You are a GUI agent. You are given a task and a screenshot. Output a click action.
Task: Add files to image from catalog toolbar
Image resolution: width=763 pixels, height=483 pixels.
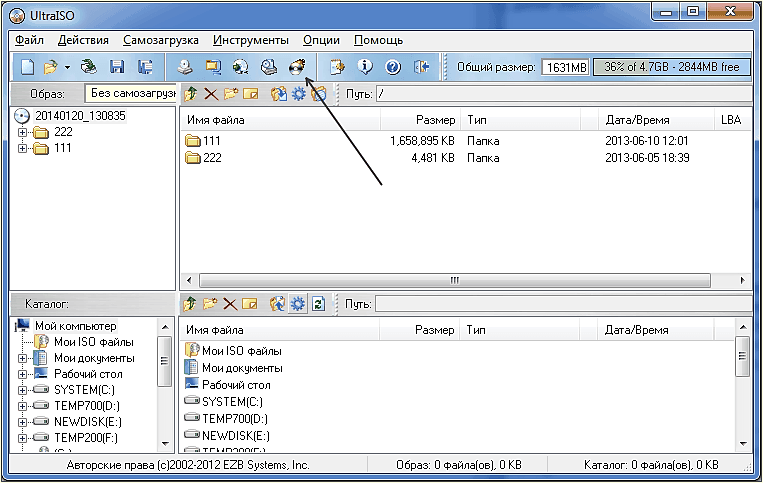(x=277, y=304)
